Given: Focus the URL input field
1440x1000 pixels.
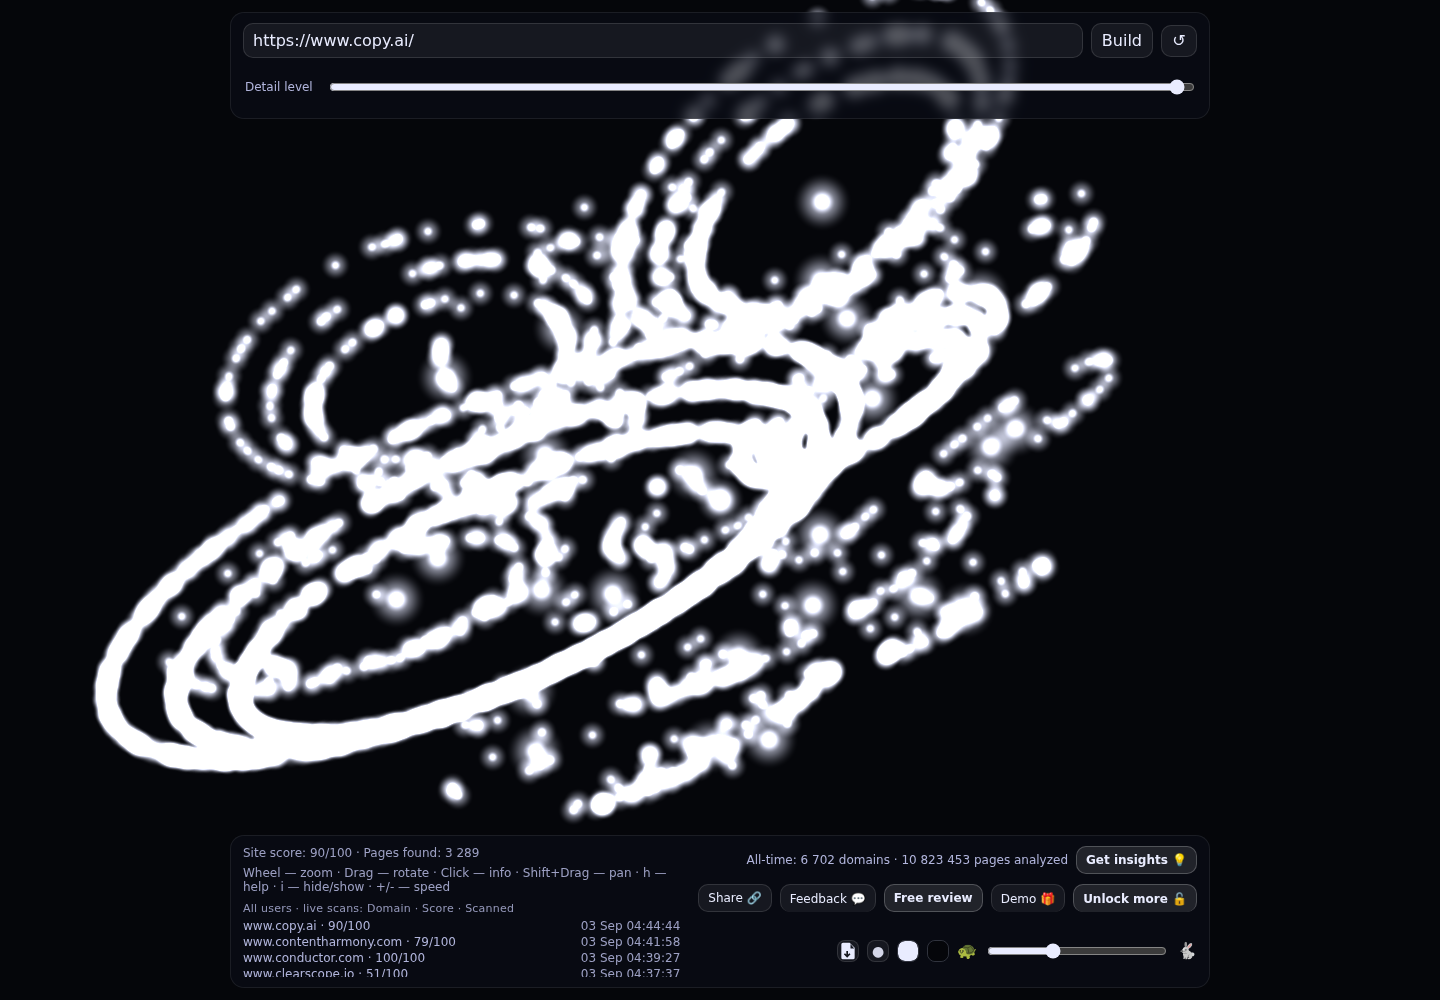Looking at the screenshot, I should pos(662,41).
